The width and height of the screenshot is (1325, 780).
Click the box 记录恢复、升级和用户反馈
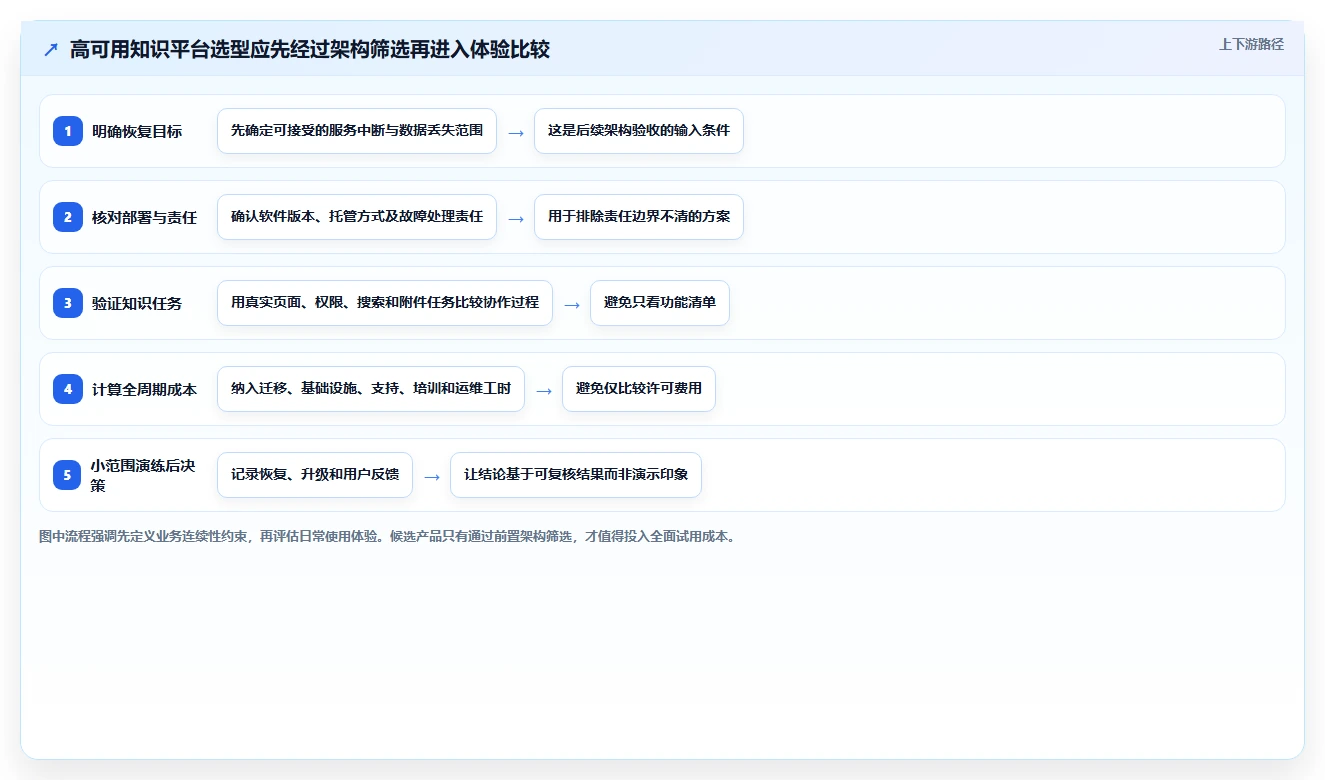(x=315, y=475)
